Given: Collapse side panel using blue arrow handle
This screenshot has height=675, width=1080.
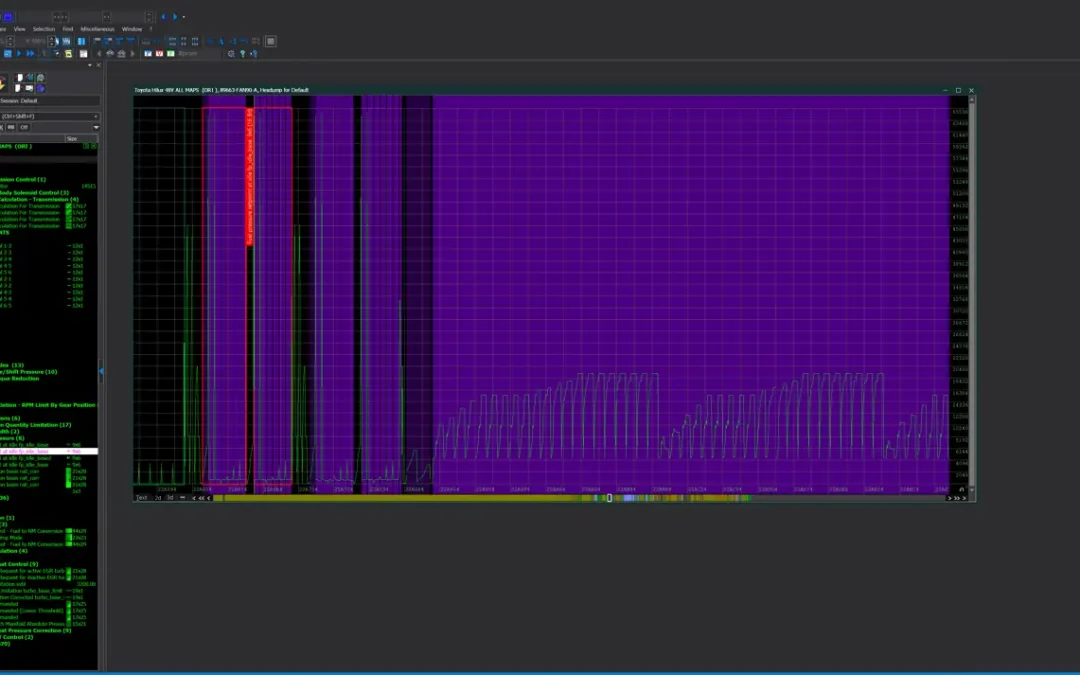Looking at the screenshot, I should click(101, 372).
